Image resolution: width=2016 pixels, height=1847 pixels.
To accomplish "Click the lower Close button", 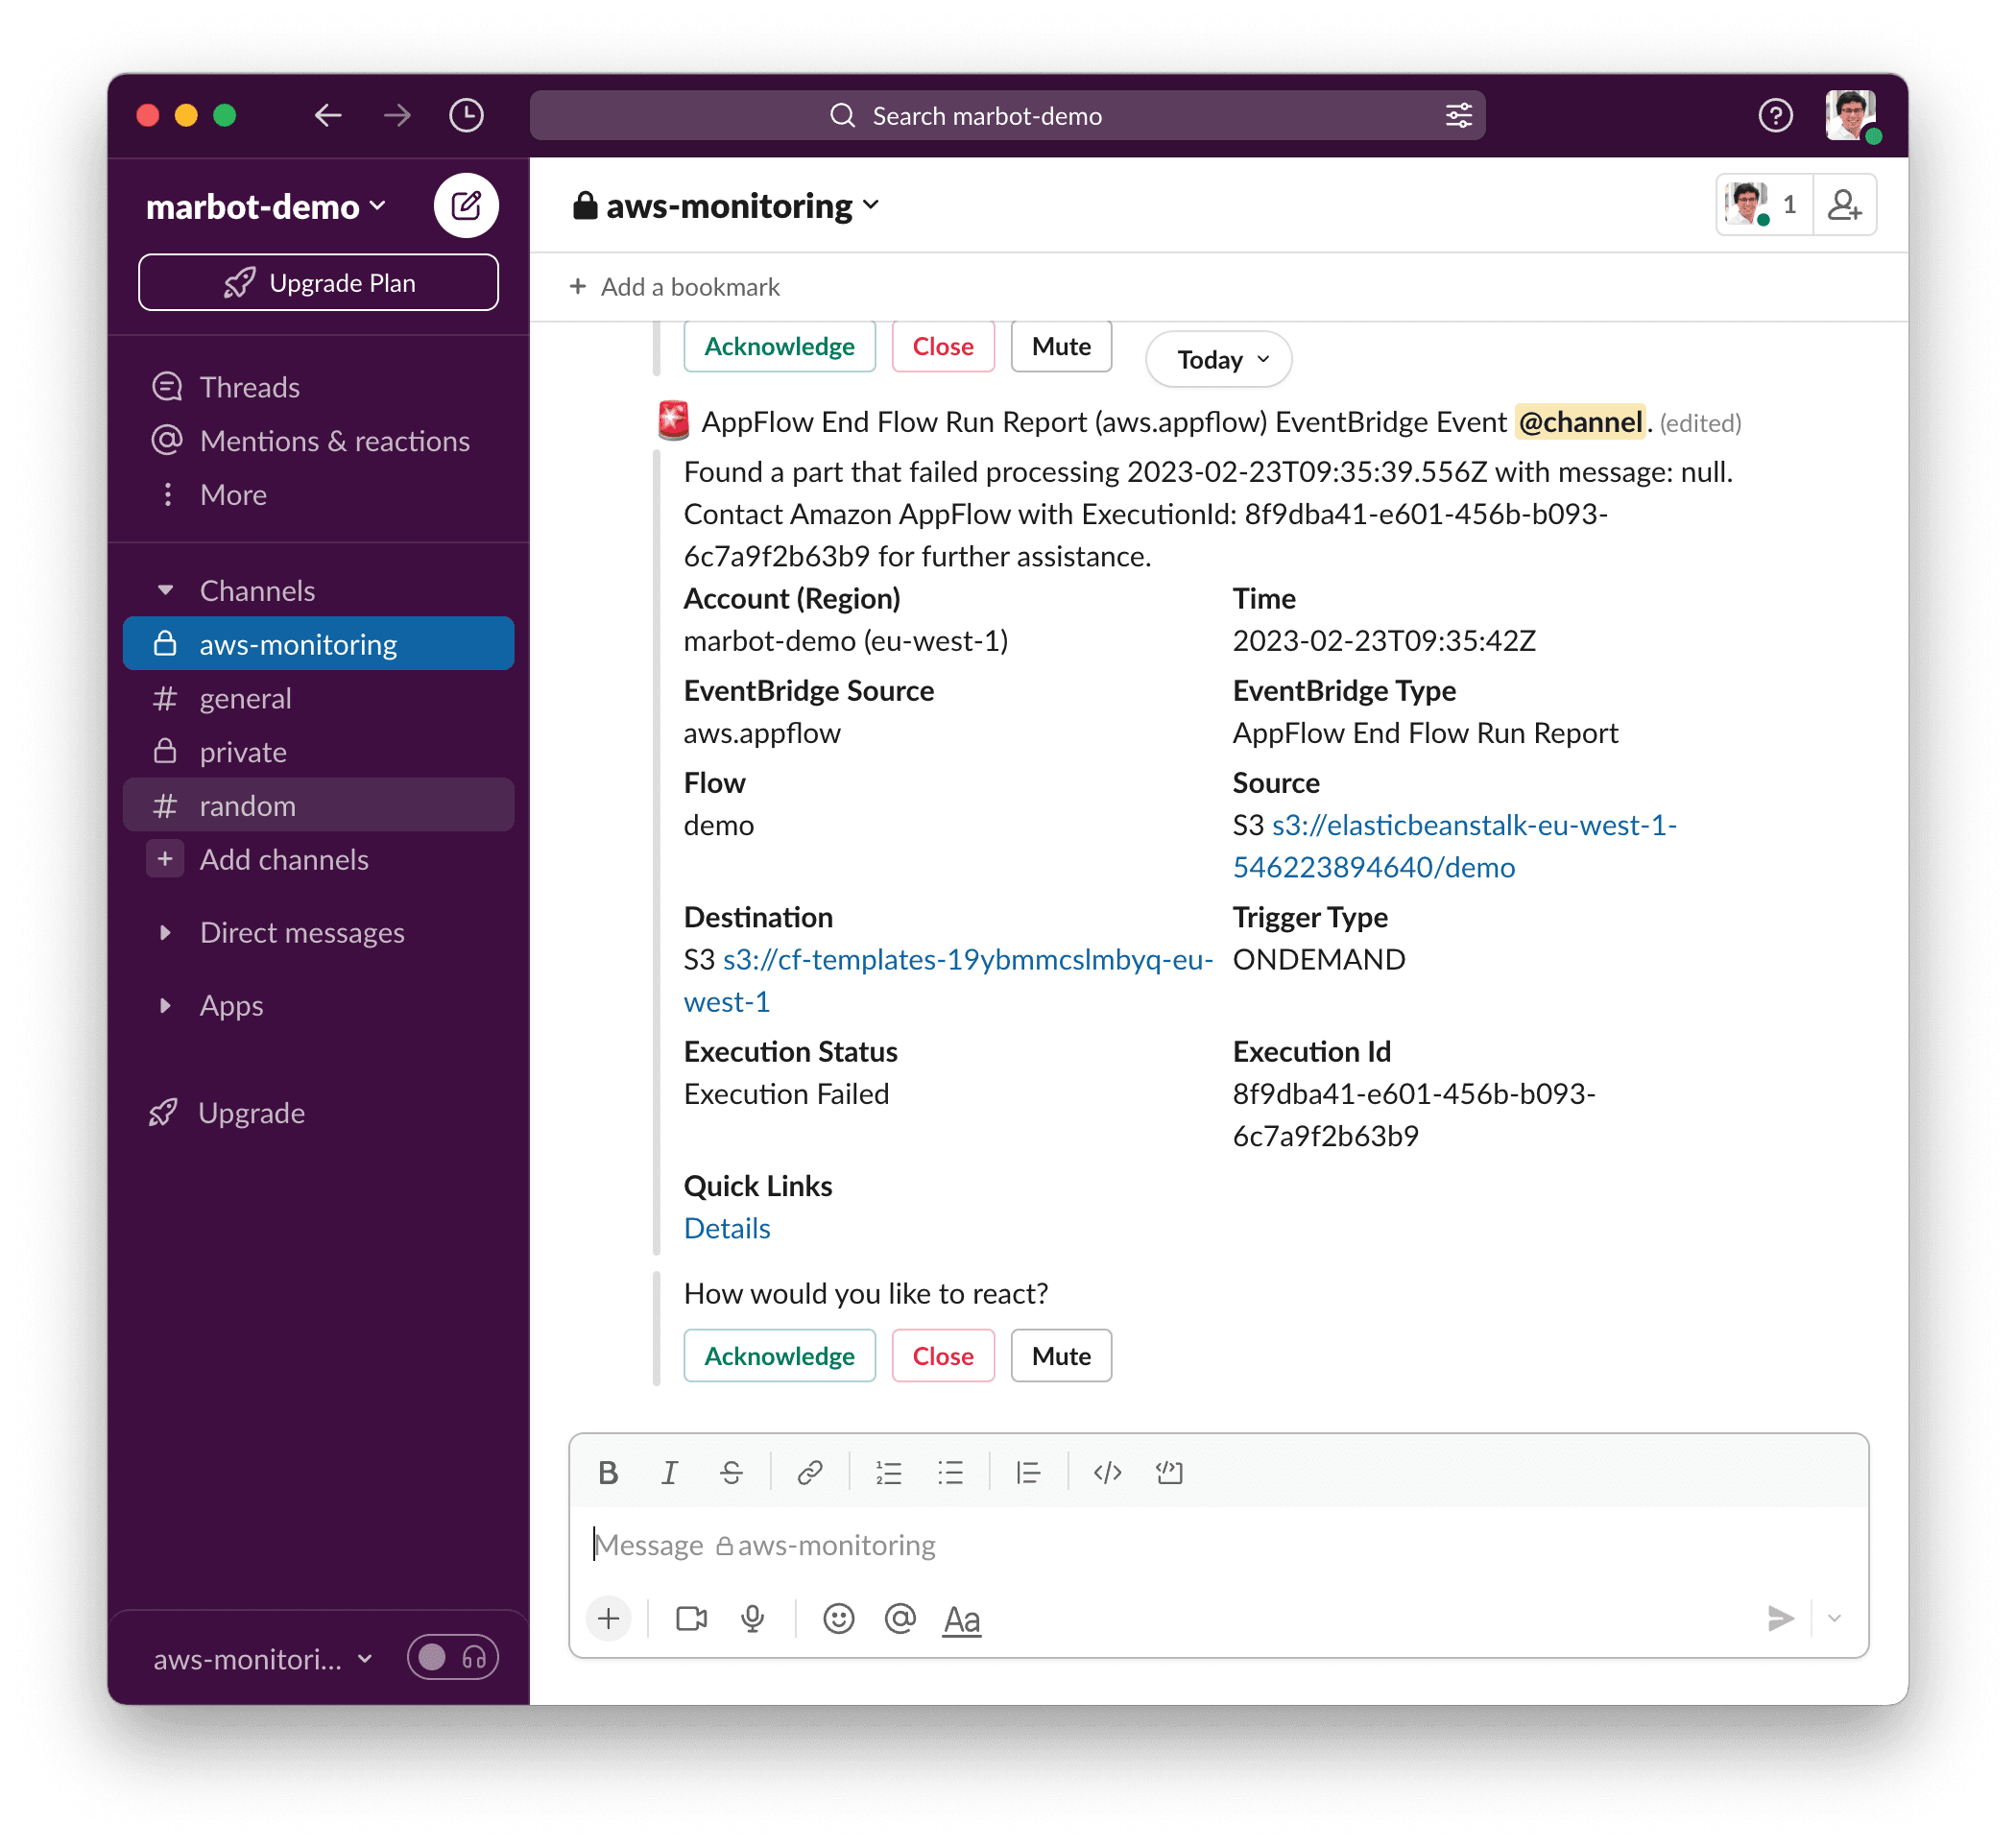I will click(x=943, y=1357).
